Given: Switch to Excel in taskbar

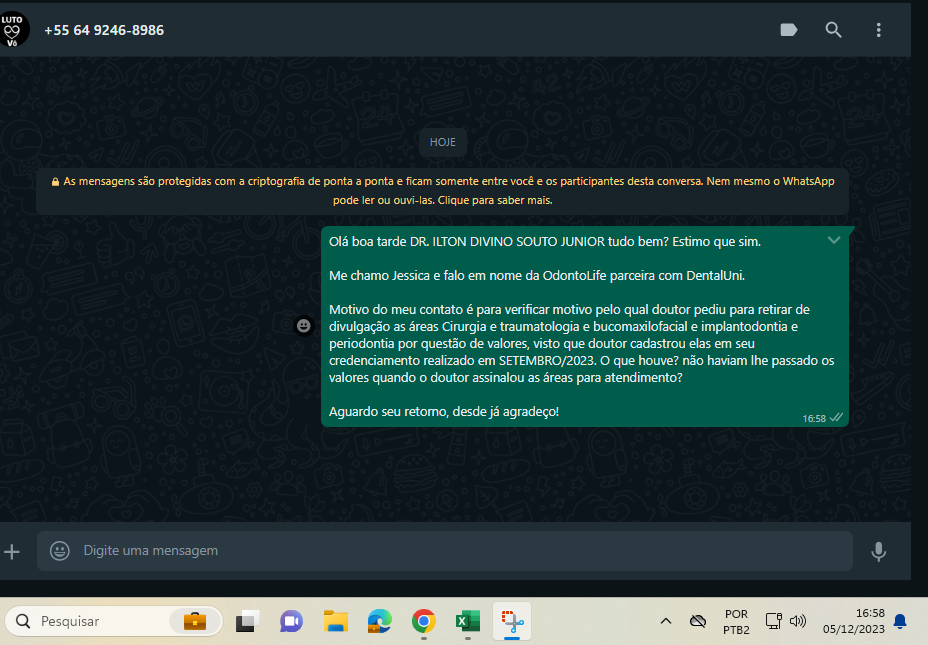Looking at the screenshot, I should 468,621.
